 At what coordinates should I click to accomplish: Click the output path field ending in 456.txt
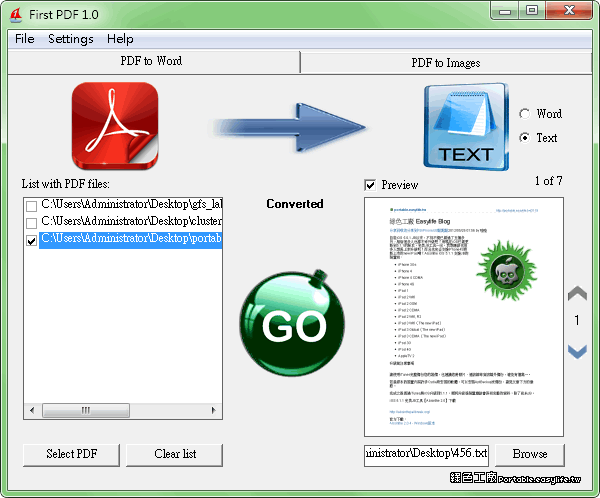coord(426,455)
